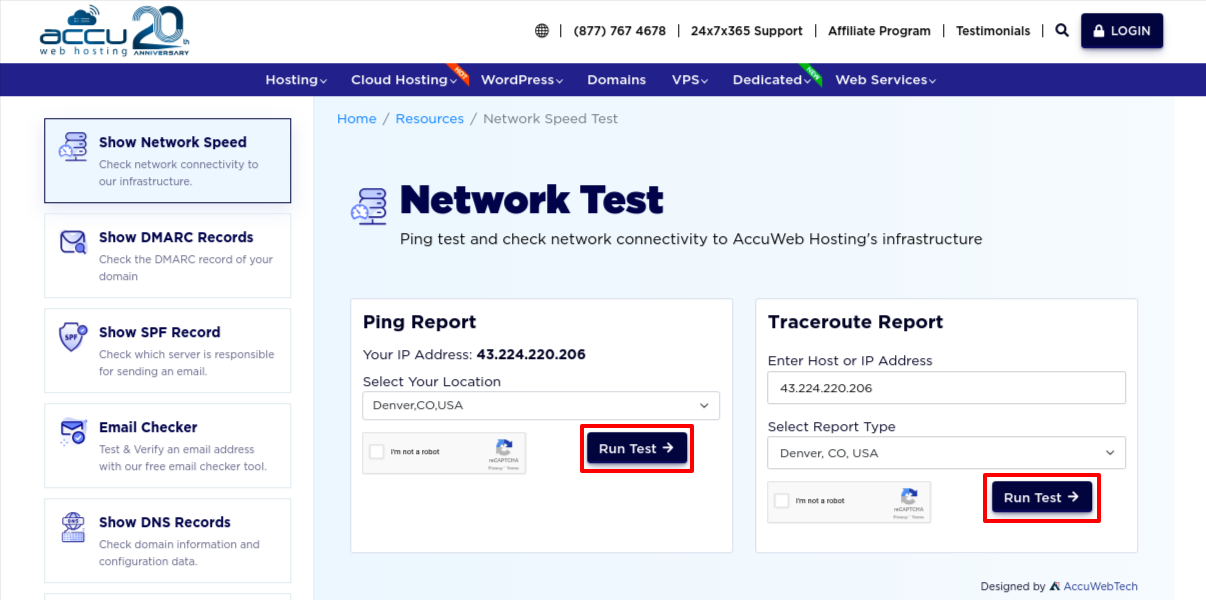Click the AccuWebTech logo icon
Image resolution: width=1206 pixels, height=600 pixels.
point(1055,586)
